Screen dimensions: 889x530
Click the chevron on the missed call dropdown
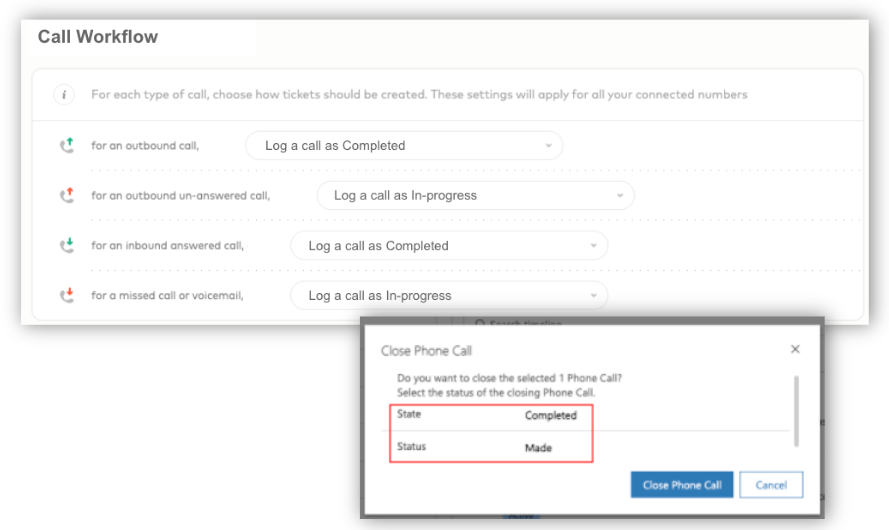[594, 295]
